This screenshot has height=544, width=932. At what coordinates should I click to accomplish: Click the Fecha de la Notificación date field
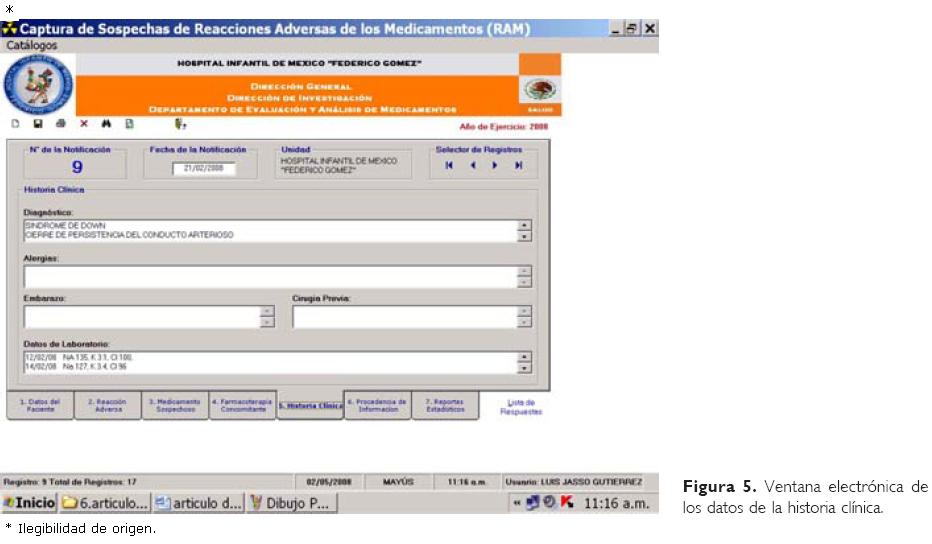(x=203, y=169)
